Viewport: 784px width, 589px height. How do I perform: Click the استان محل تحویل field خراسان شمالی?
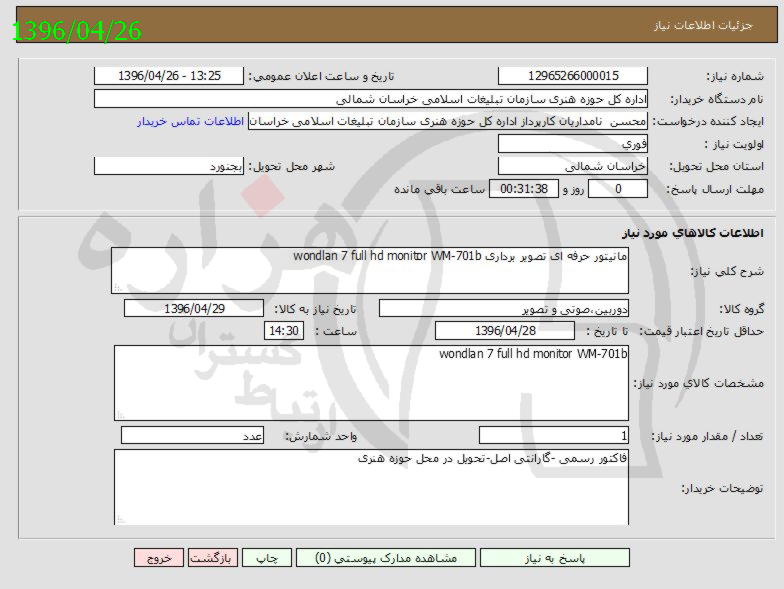(573, 166)
